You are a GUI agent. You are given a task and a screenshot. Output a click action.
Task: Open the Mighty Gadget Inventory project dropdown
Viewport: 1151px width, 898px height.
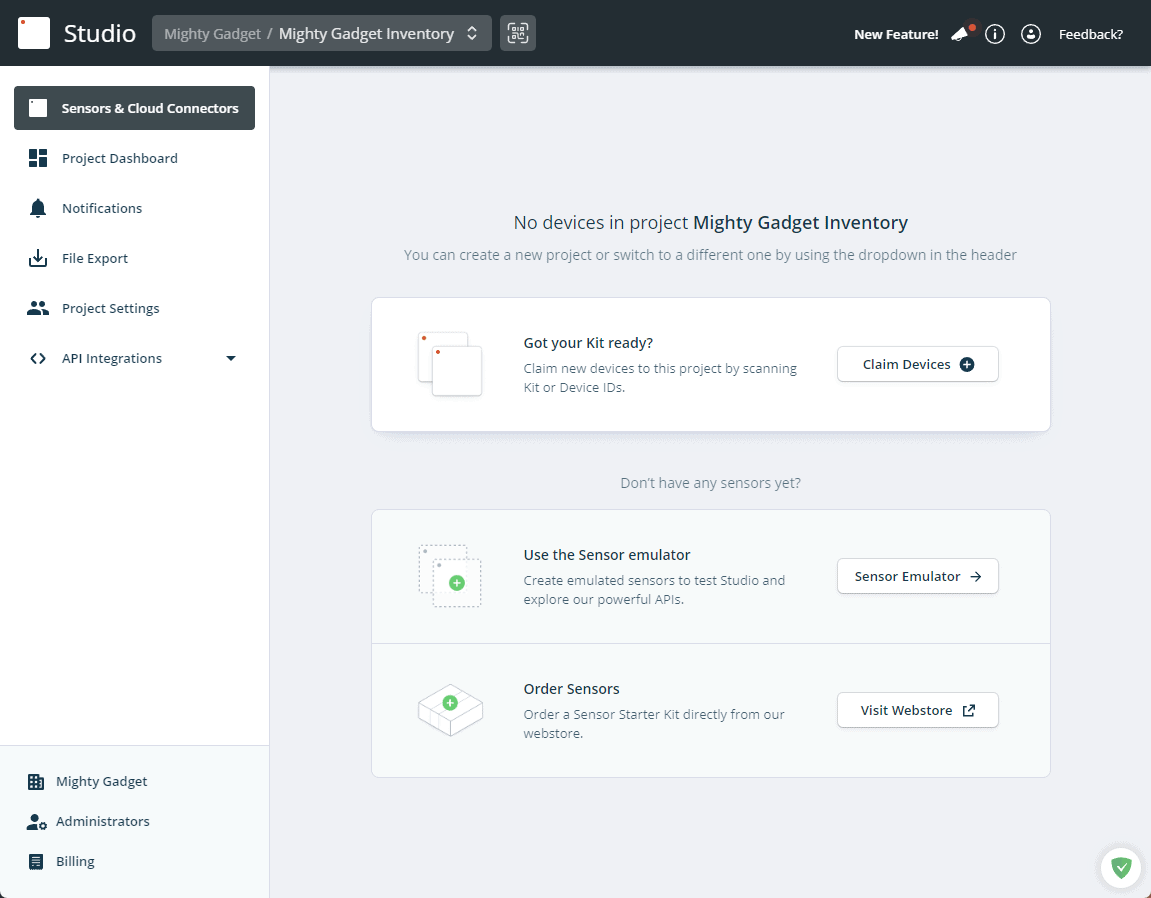click(321, 33)
